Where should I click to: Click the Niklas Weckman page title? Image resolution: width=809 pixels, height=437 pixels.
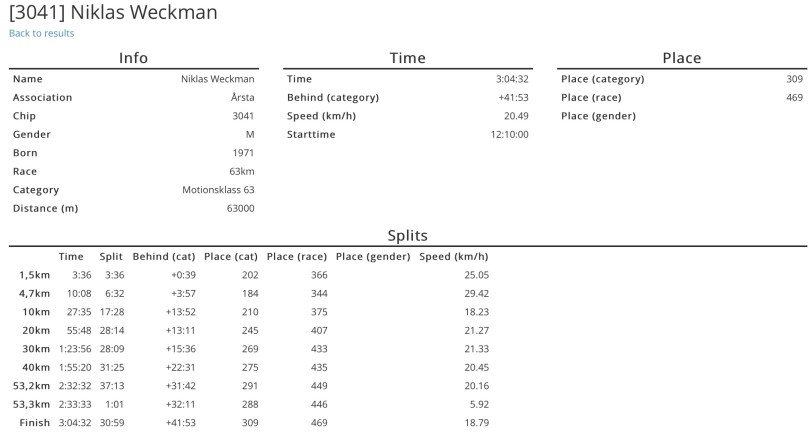click(113, 12)
